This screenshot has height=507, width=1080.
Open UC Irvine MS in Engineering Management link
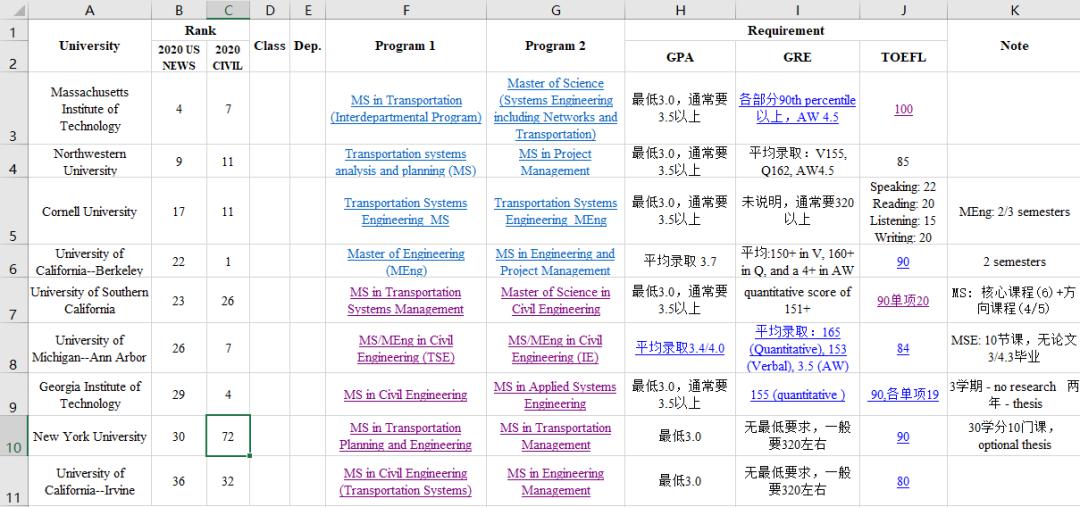(555, 482)
